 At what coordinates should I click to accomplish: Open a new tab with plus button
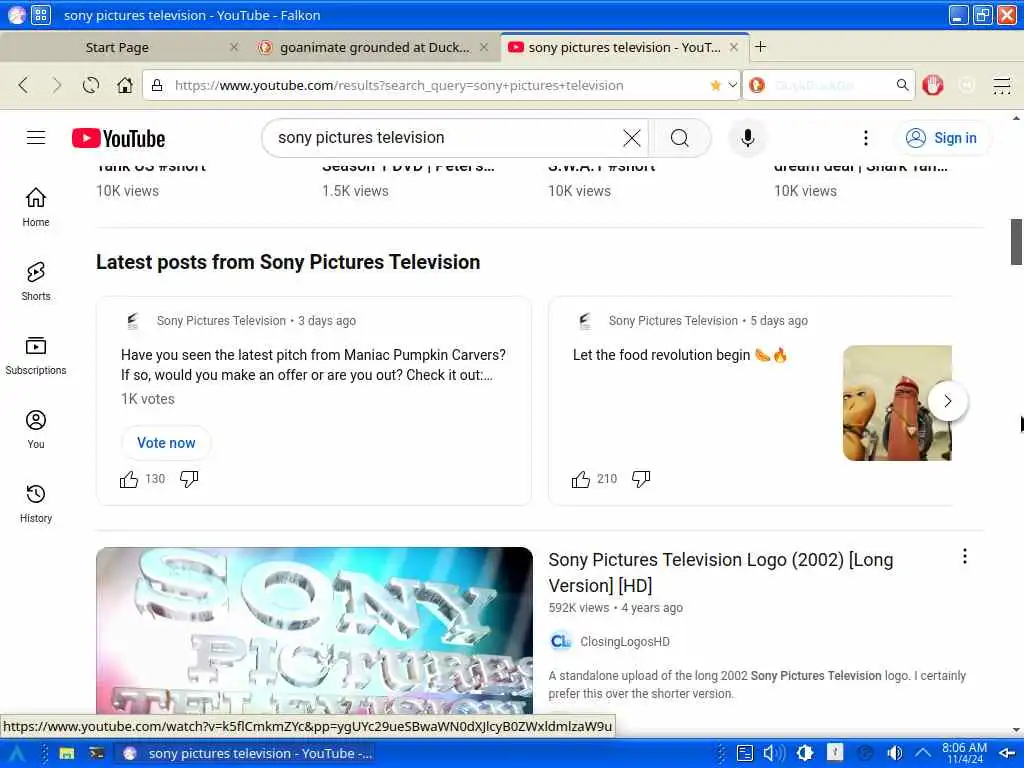[x=760, y=47]
